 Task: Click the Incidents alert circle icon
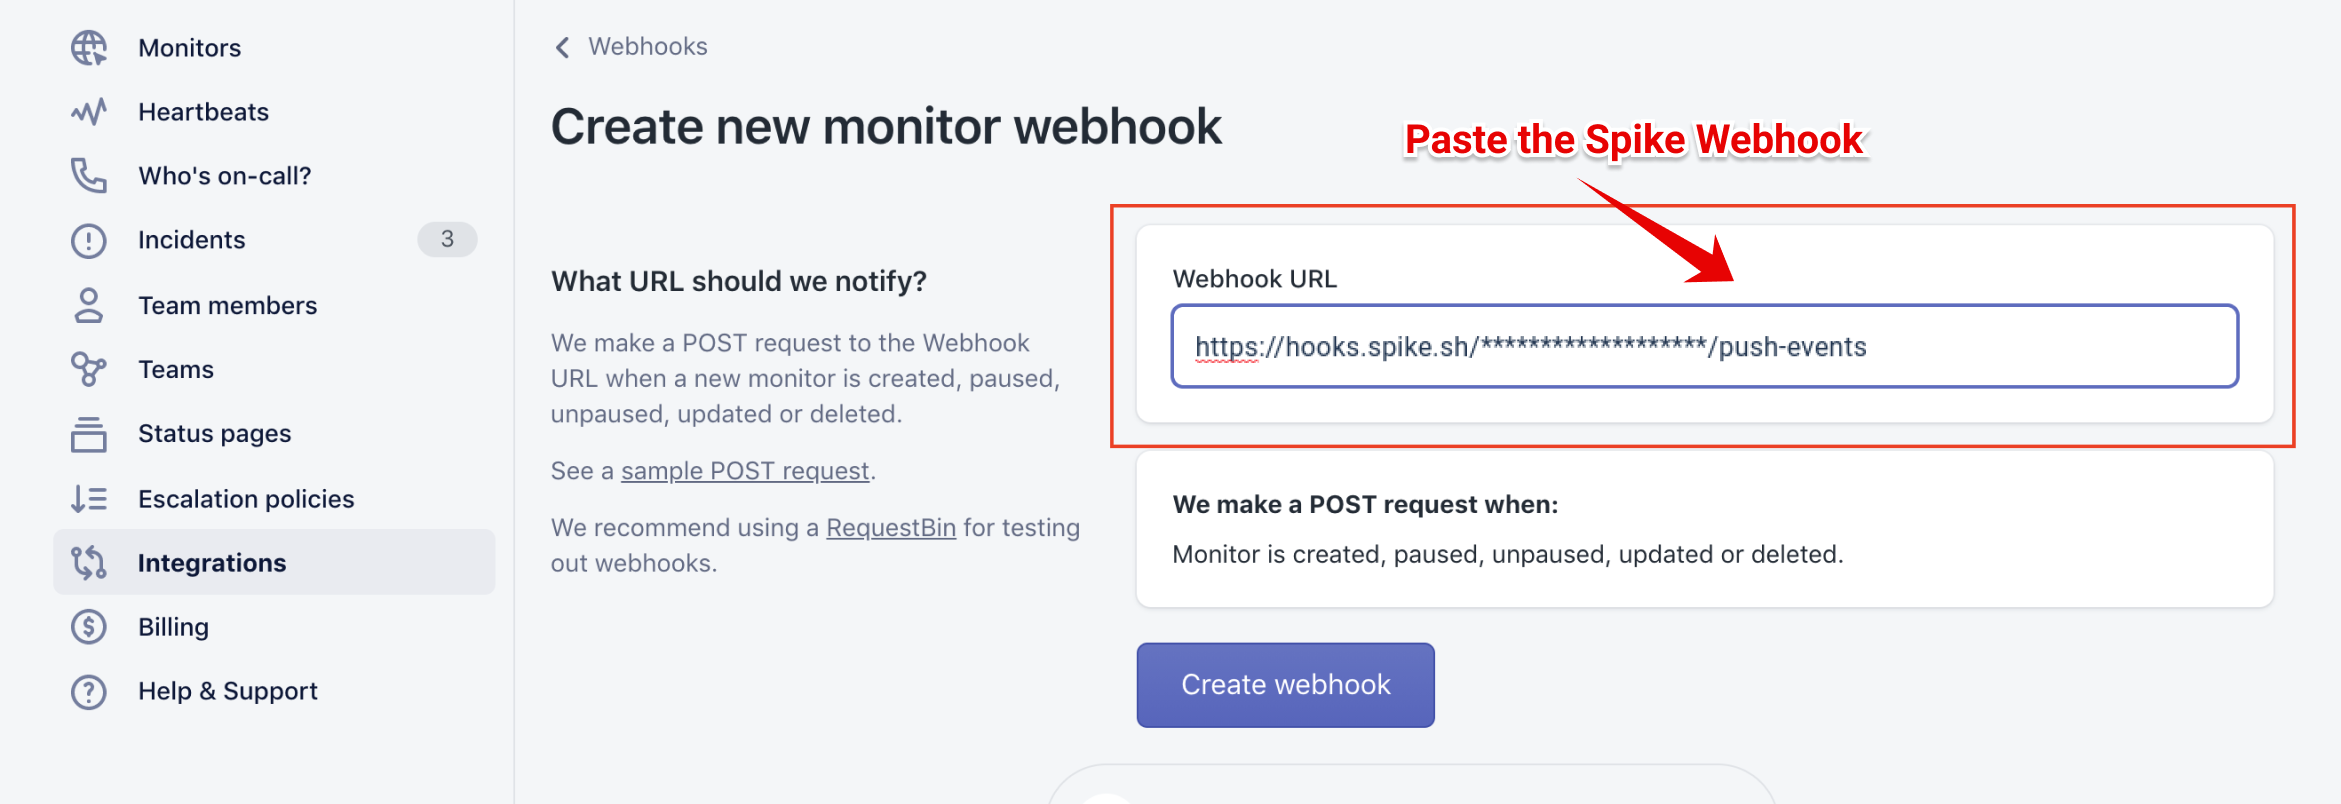(x=89, y=241)
